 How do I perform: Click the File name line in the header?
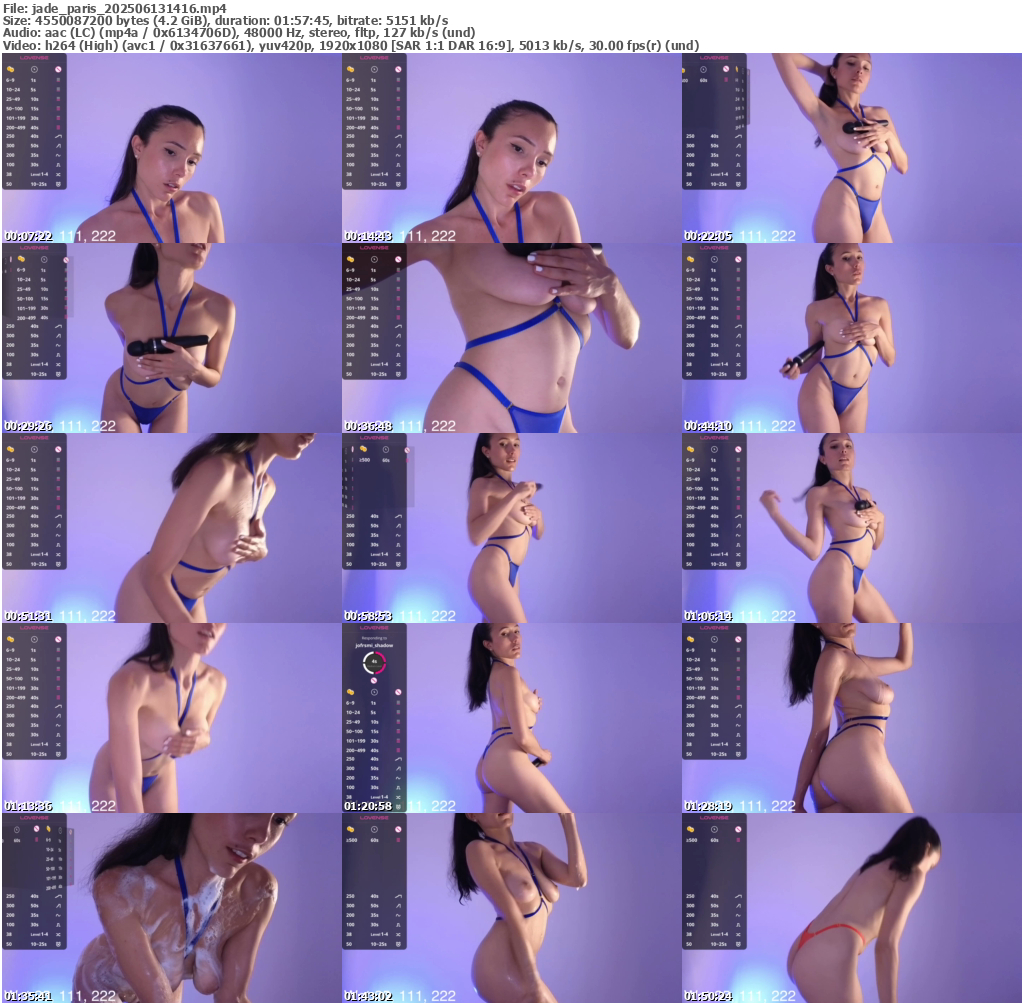tap(114, 7)
